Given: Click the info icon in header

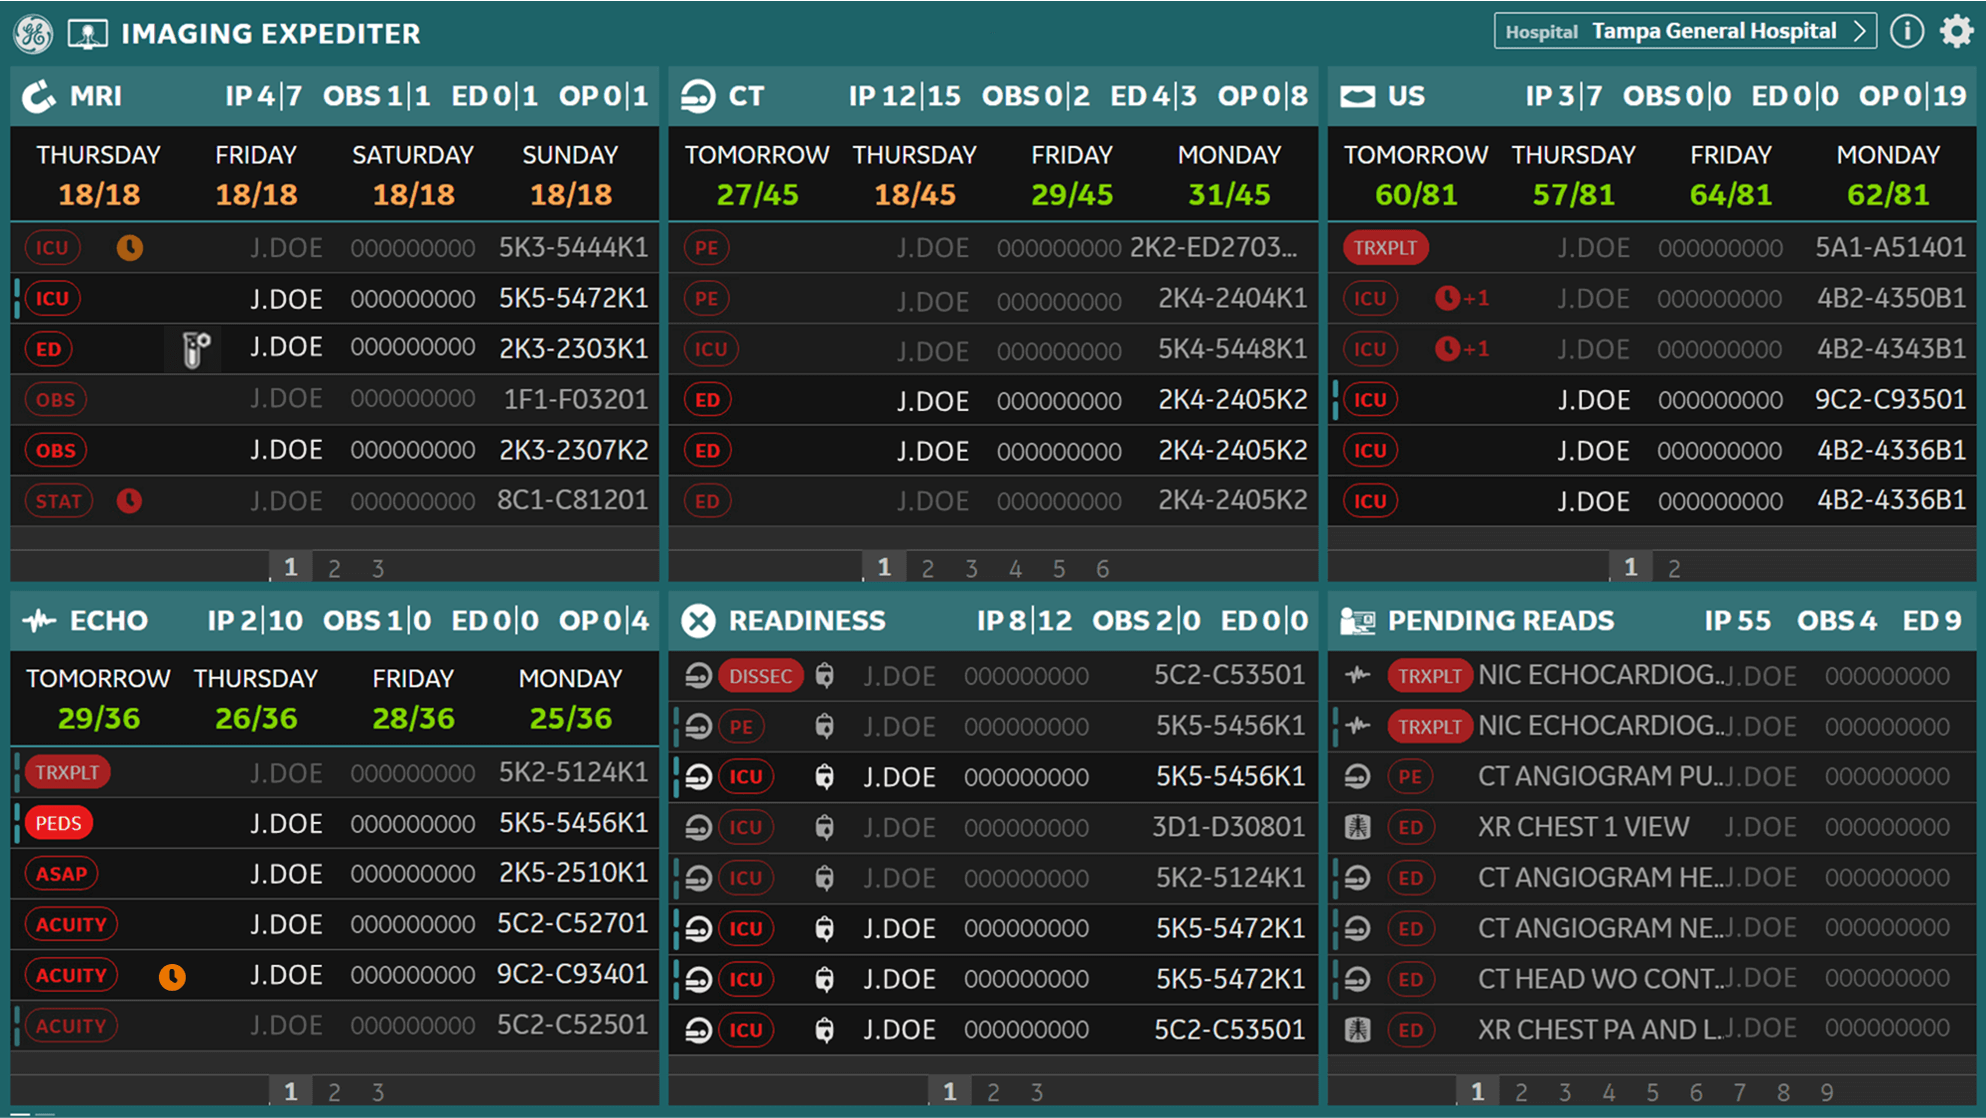Looking at the screenshot, I should [x=1906, y=32].
